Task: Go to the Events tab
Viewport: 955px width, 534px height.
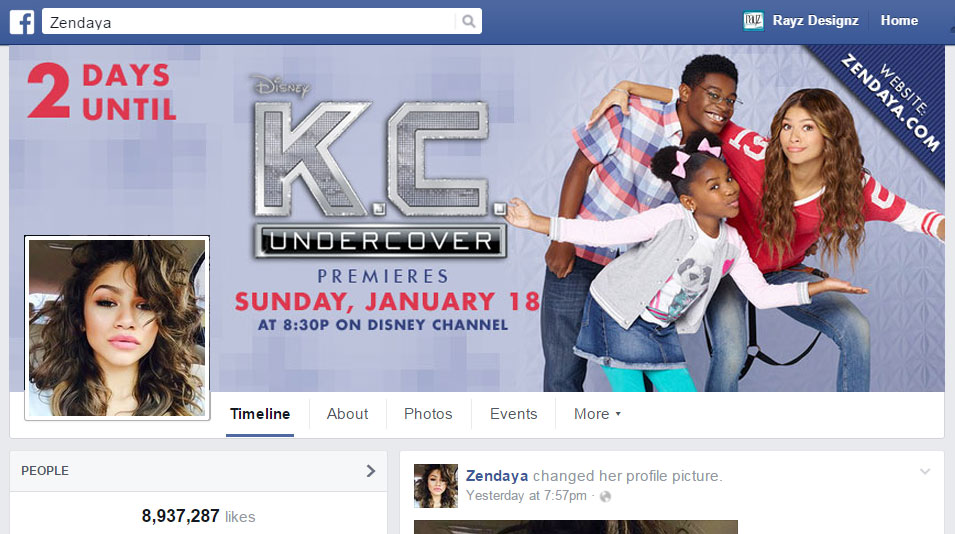Action: [x=513, y=414]
